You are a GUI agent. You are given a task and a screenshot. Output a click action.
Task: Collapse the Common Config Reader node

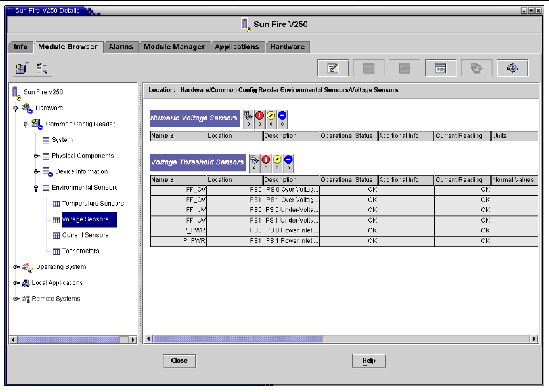coord(26,124)
